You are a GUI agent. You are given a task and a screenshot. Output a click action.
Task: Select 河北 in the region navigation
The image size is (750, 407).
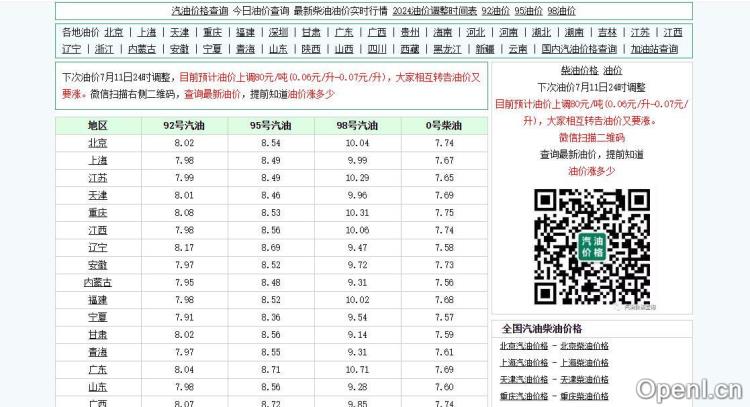click(x=475, y=33)
